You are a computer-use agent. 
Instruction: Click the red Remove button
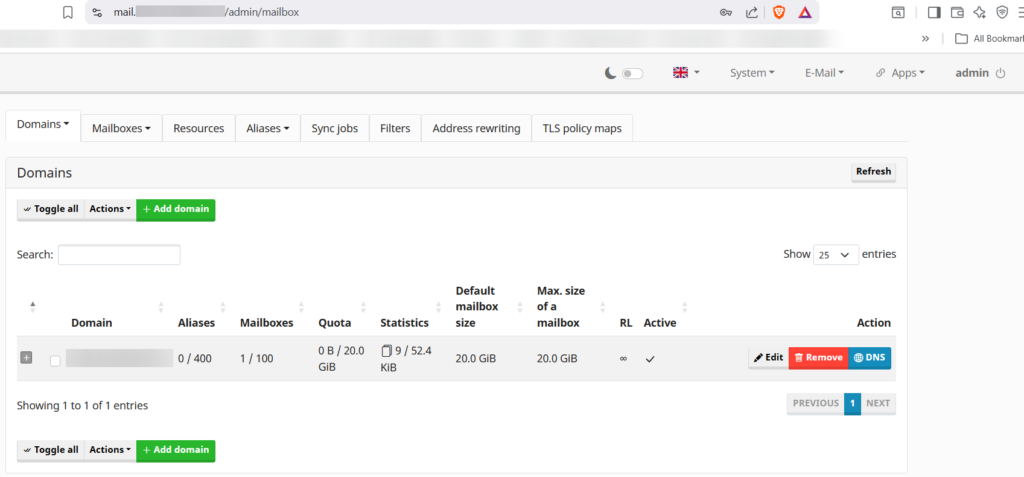(x=817, y=357)
